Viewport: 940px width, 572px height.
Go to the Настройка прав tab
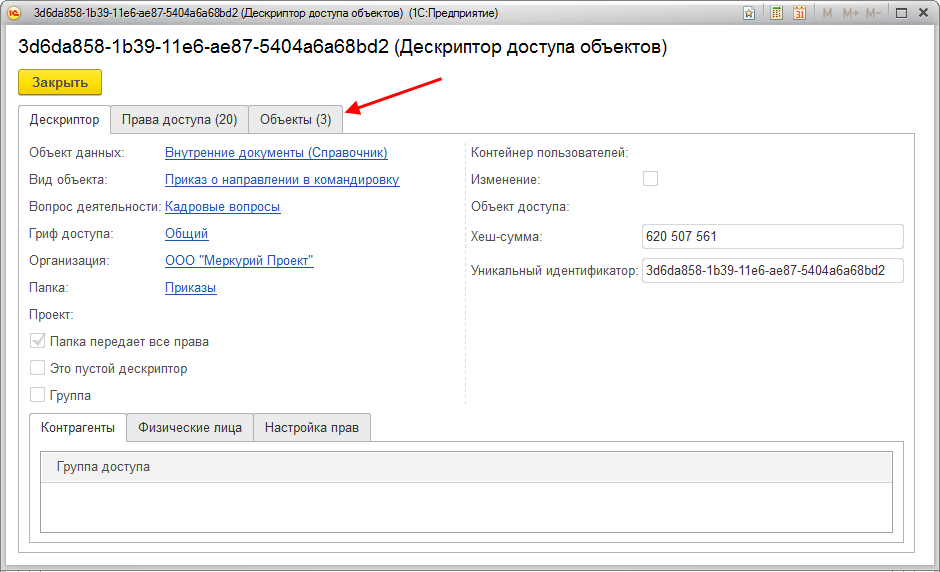click(312, 428)
